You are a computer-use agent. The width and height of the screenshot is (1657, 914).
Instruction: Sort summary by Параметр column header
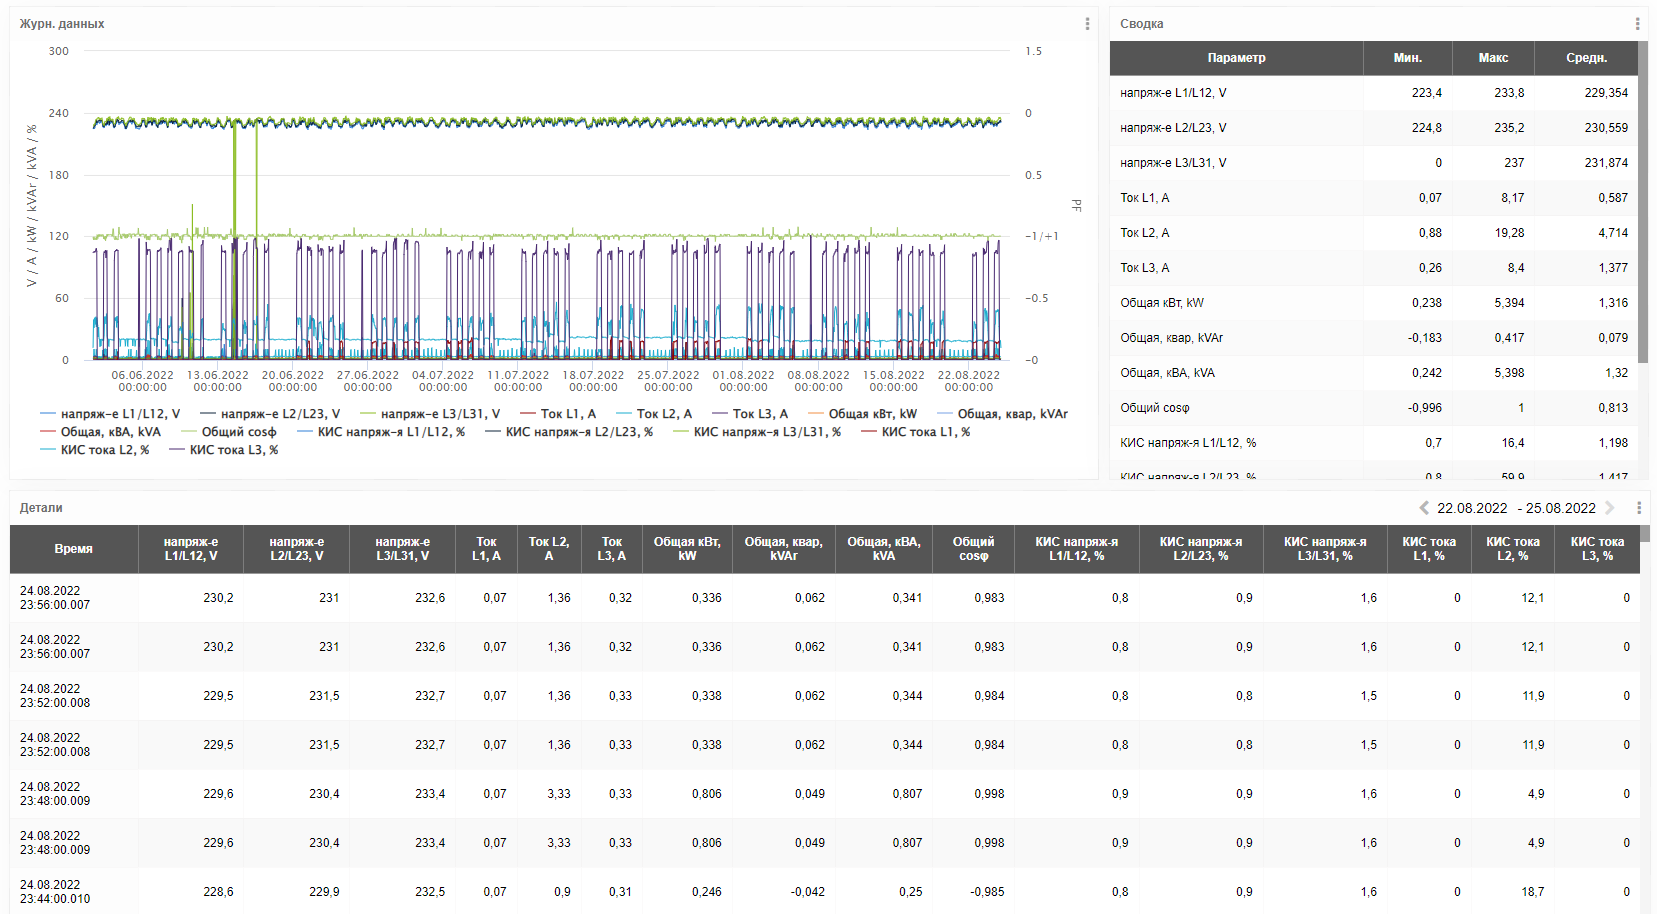pos(1236,58)
